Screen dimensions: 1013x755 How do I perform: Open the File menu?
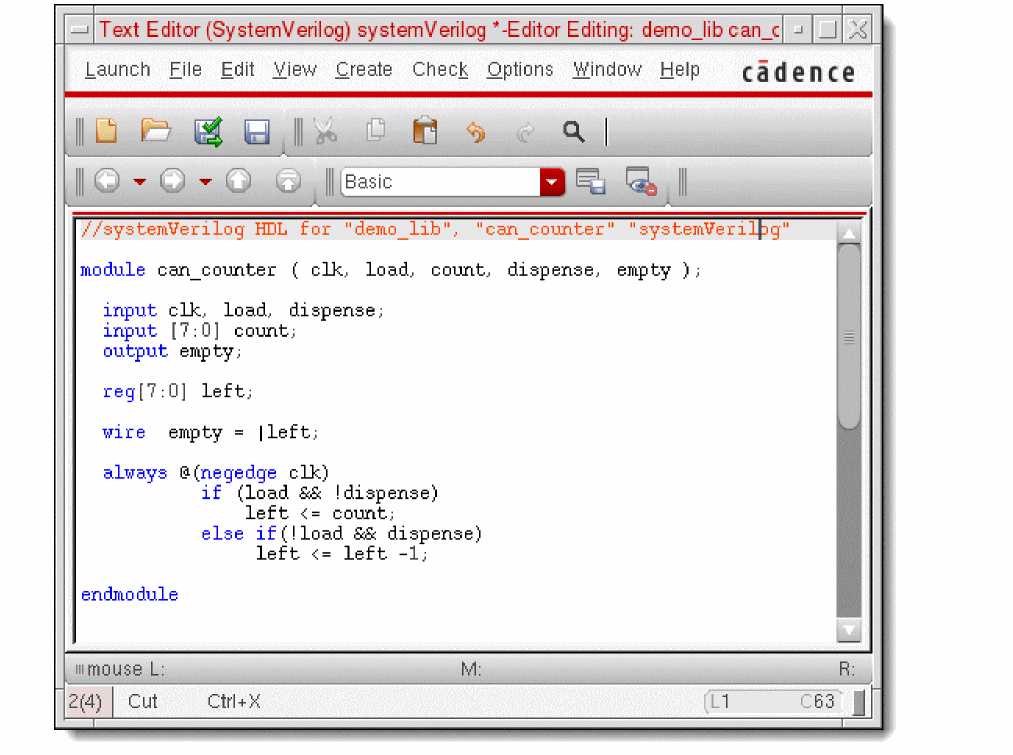(x=185, y=70)
